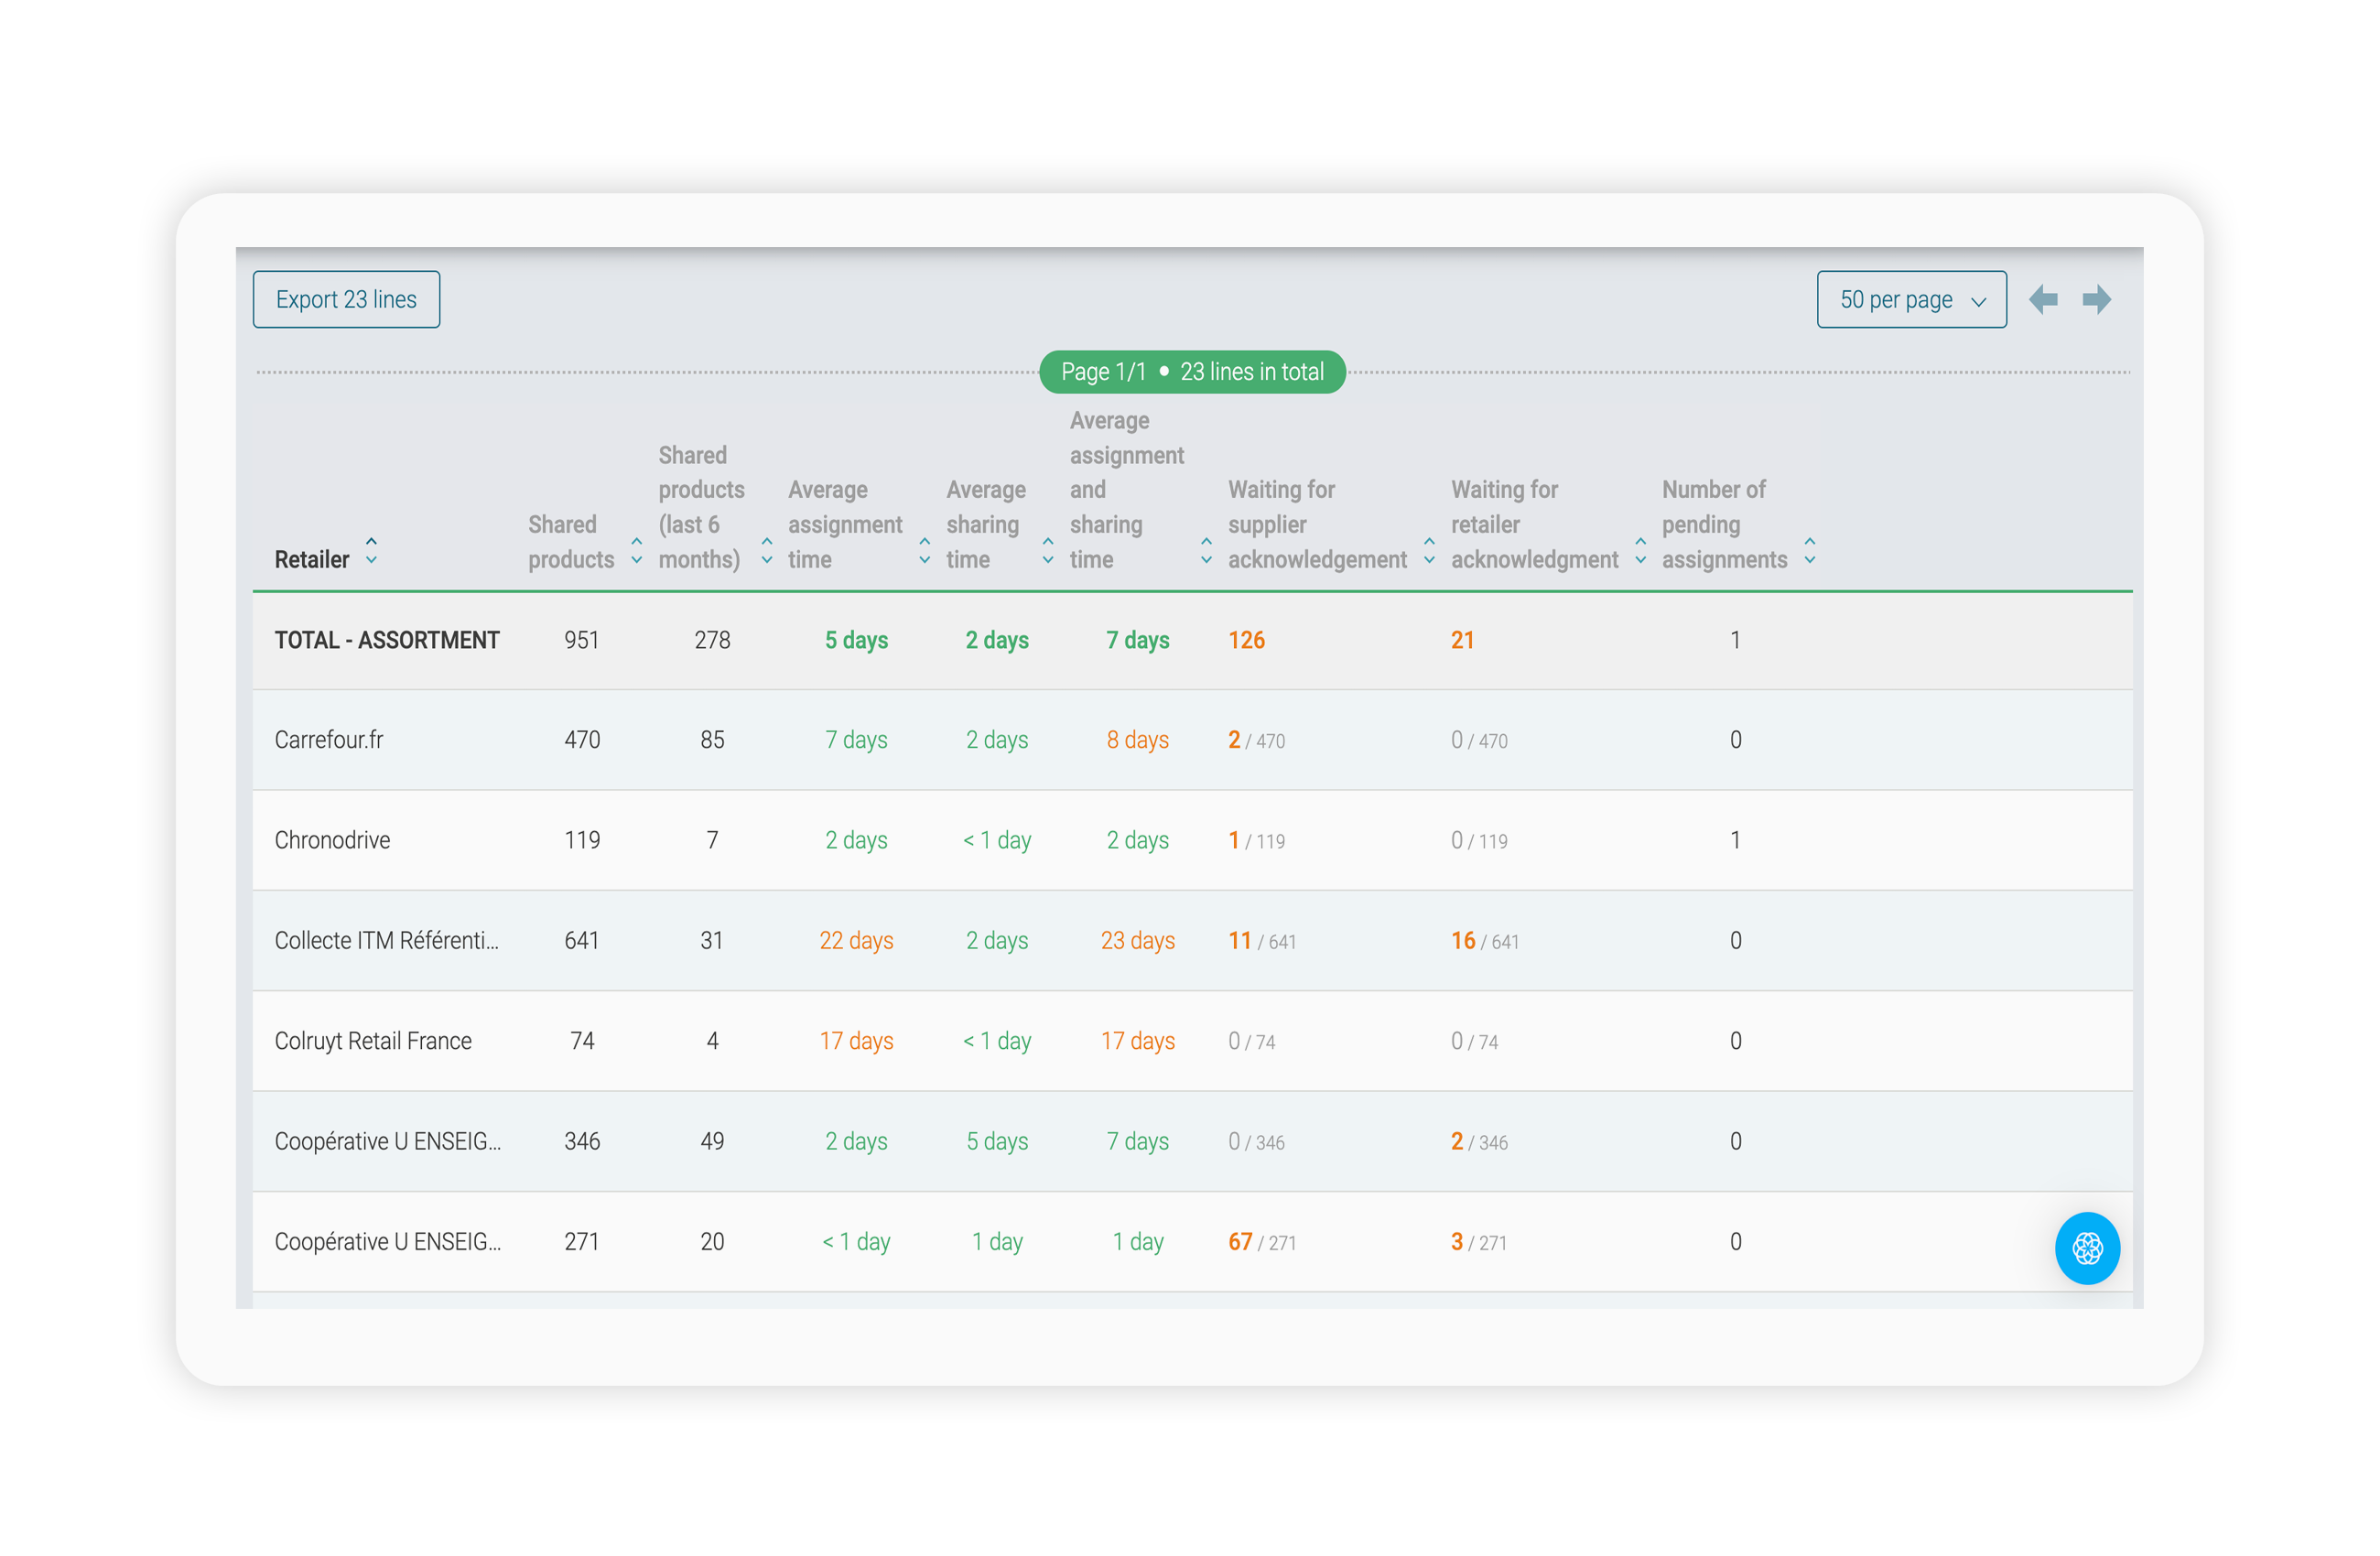Click the 5 days total assignment time

(x=856, y=640)
